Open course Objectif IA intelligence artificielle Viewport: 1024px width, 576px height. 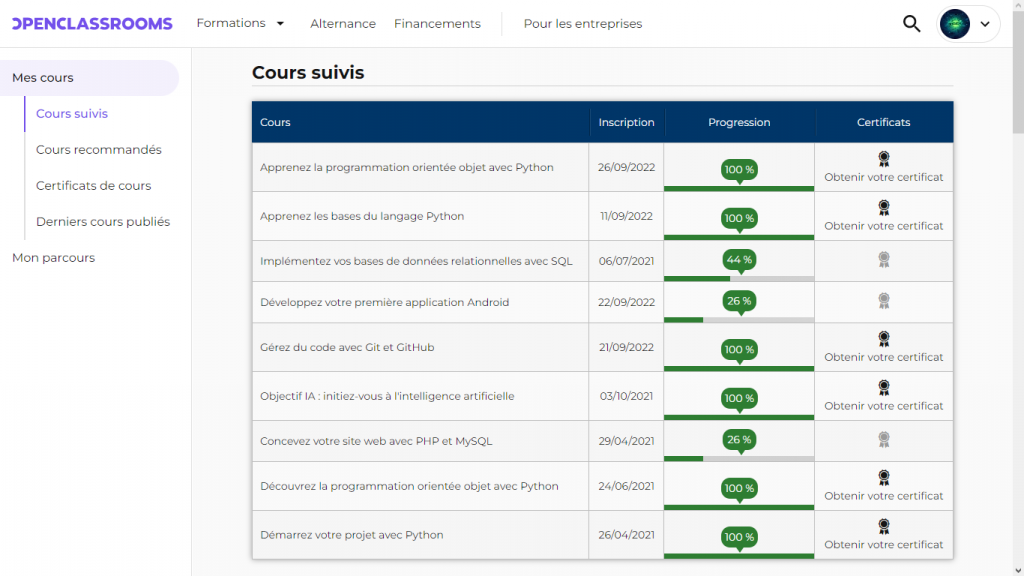pos(387,396)
